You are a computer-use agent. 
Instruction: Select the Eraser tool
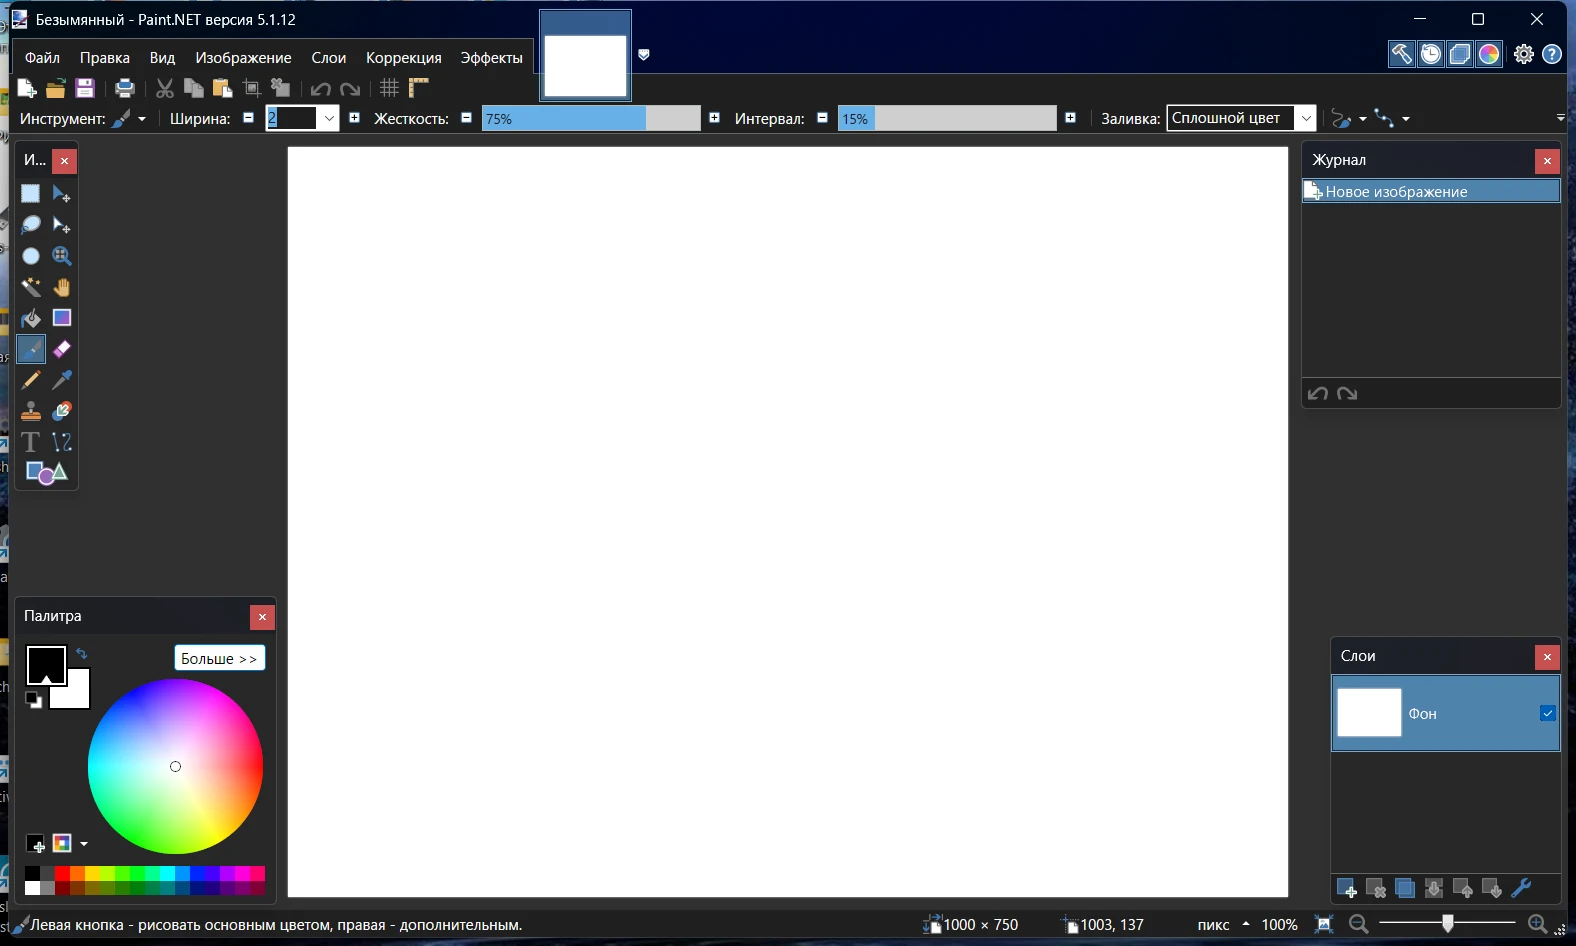point(62,349)
